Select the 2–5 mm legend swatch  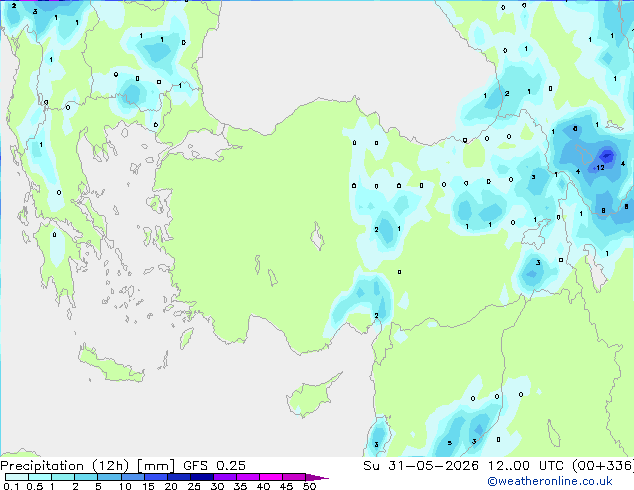pos(86,477)
